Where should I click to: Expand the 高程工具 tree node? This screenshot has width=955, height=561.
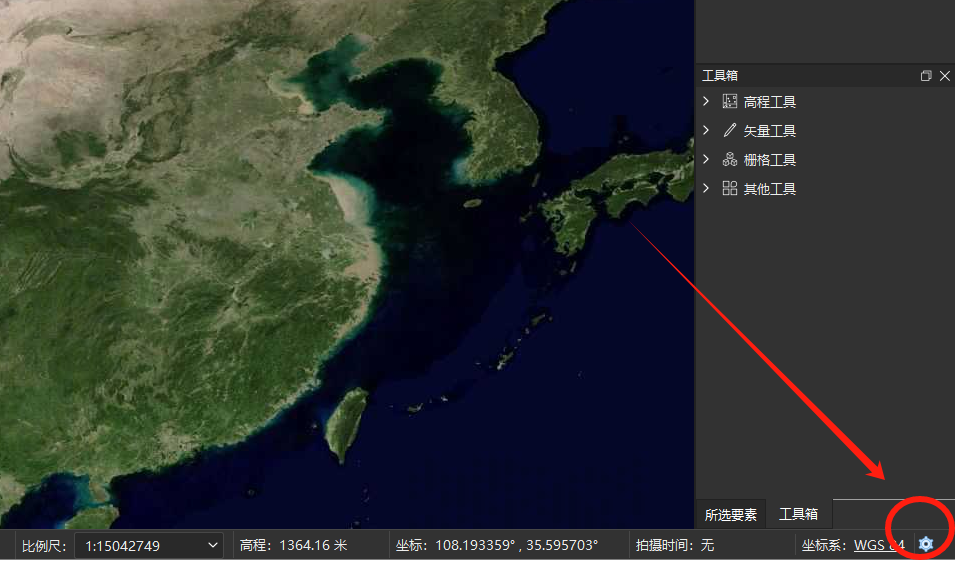(706, 101)
